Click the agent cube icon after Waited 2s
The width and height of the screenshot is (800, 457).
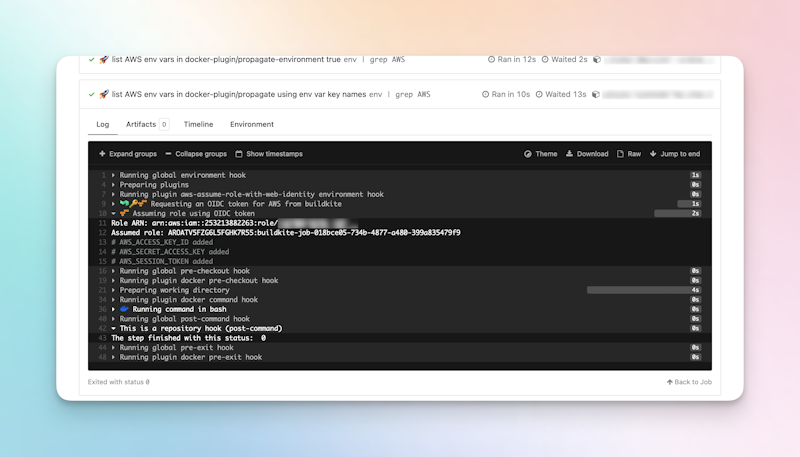point(596,59)
